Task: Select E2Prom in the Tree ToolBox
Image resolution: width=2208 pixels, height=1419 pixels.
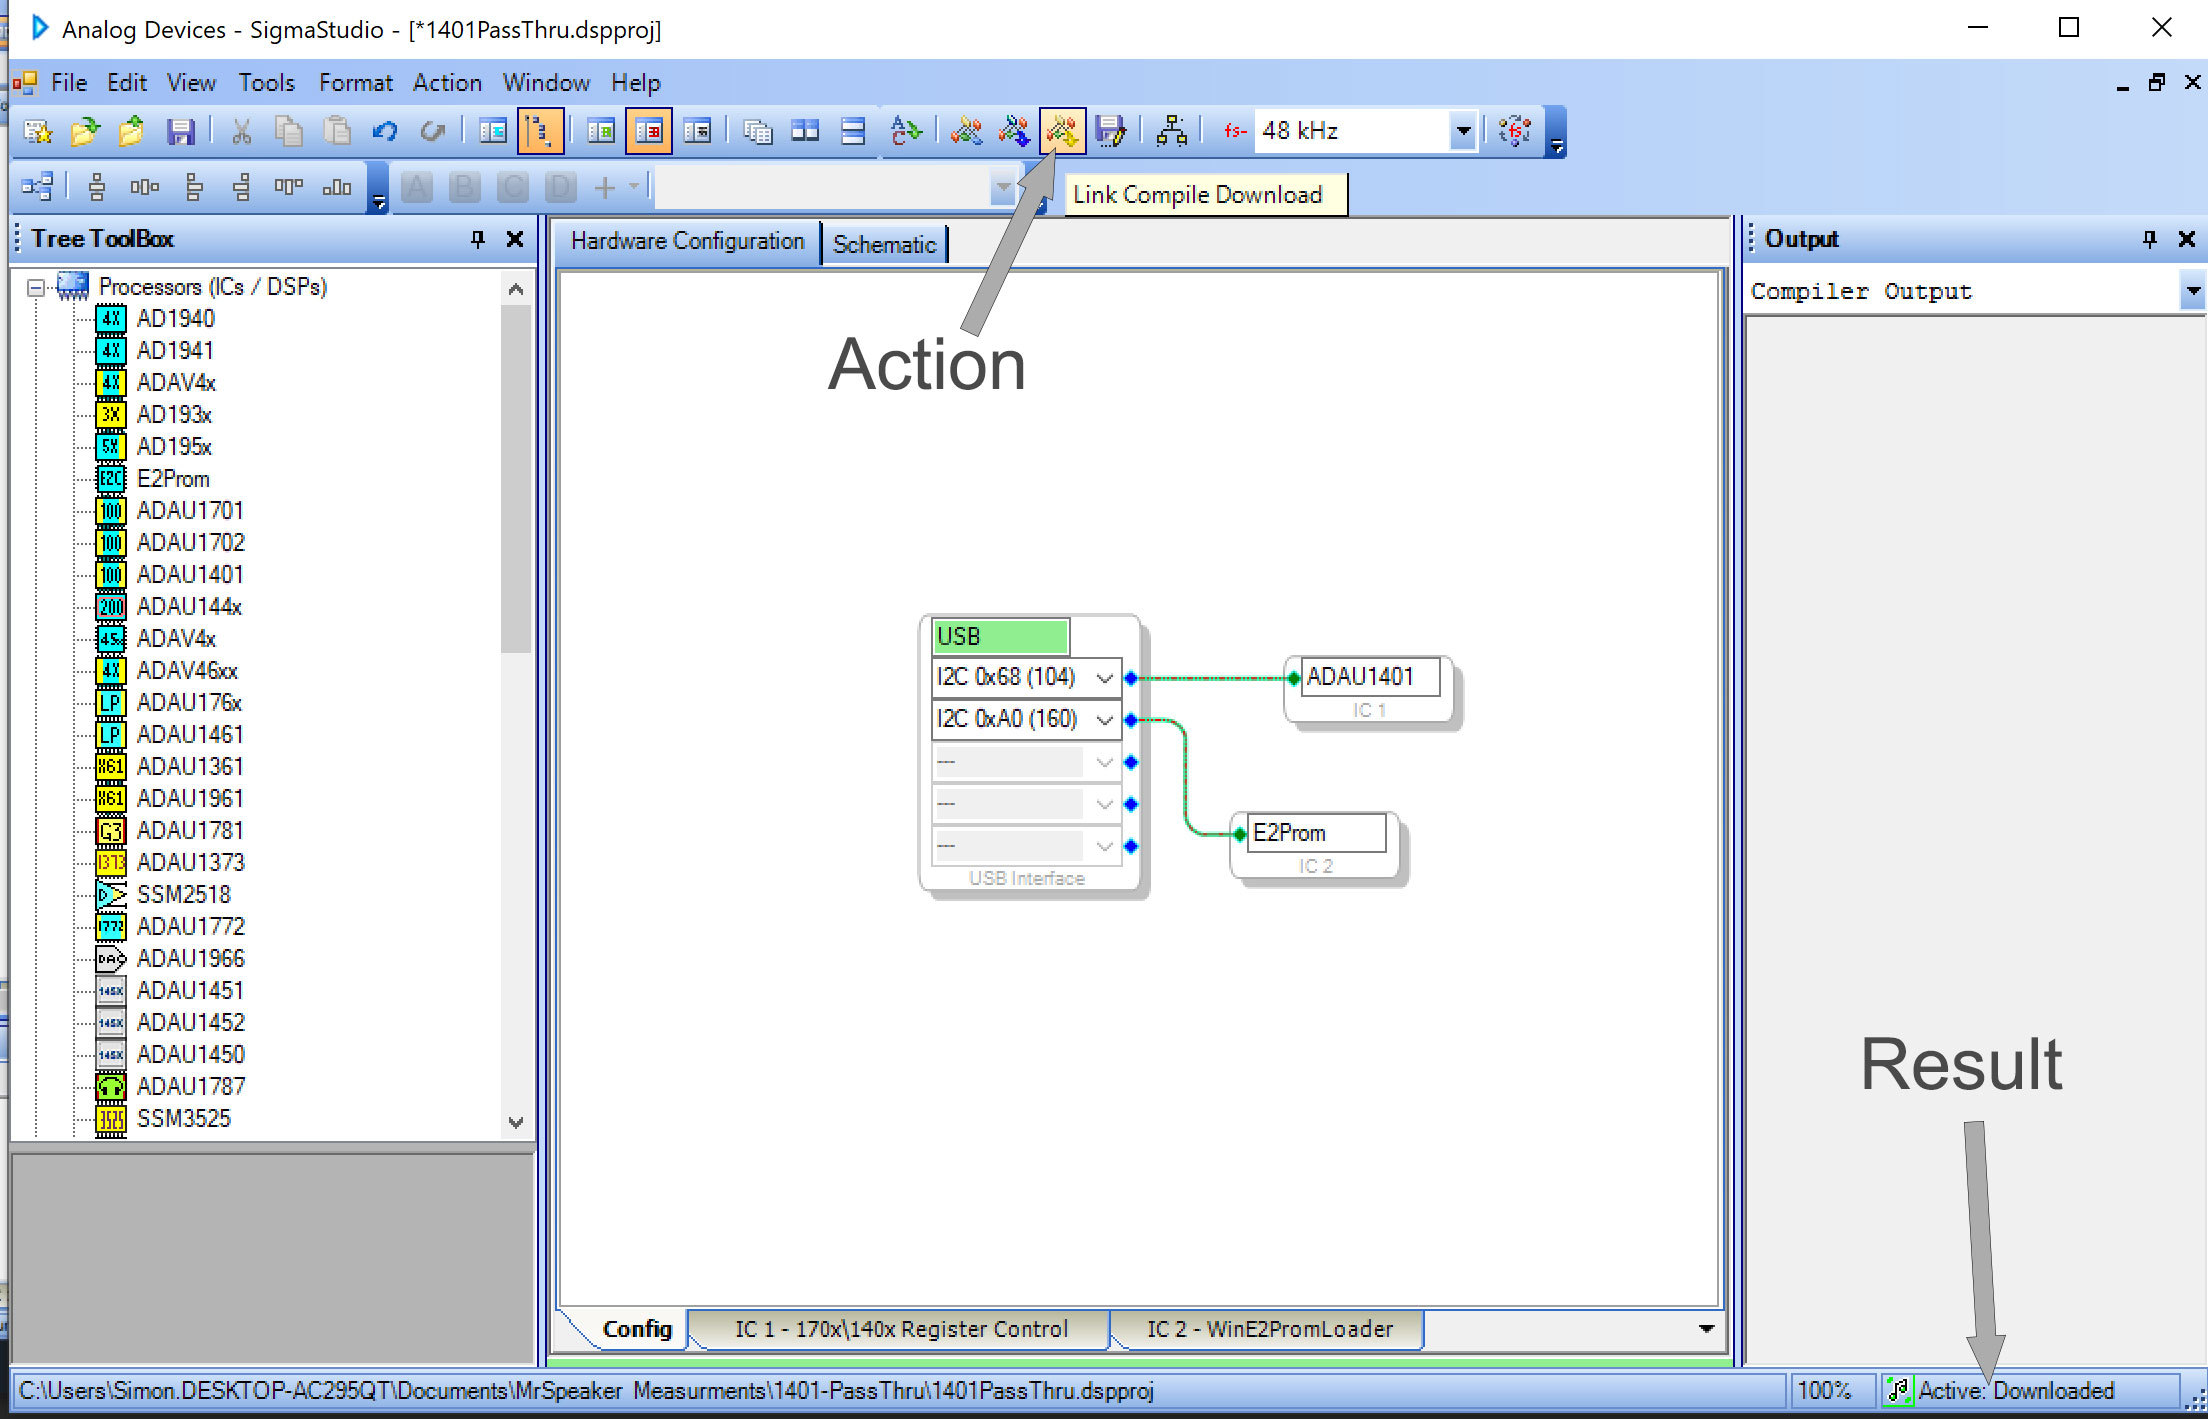Action: [173, 479]
